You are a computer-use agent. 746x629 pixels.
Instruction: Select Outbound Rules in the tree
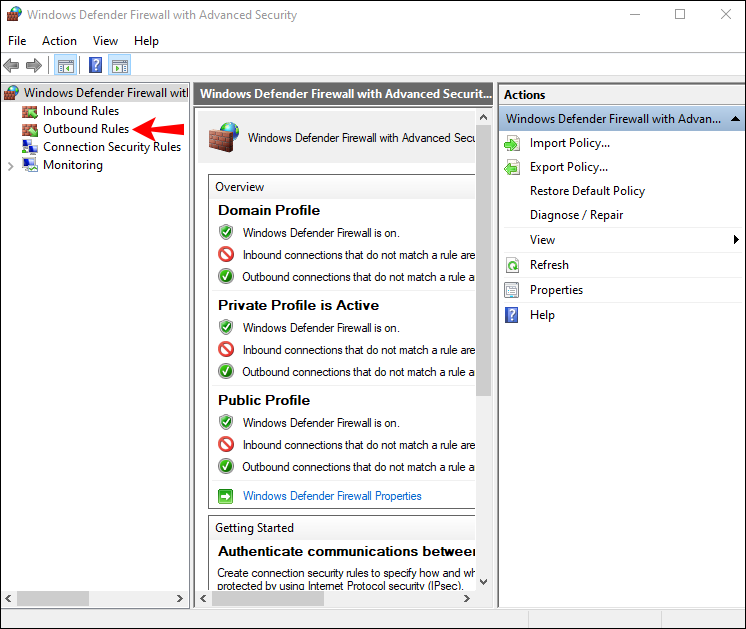(86, 129)
